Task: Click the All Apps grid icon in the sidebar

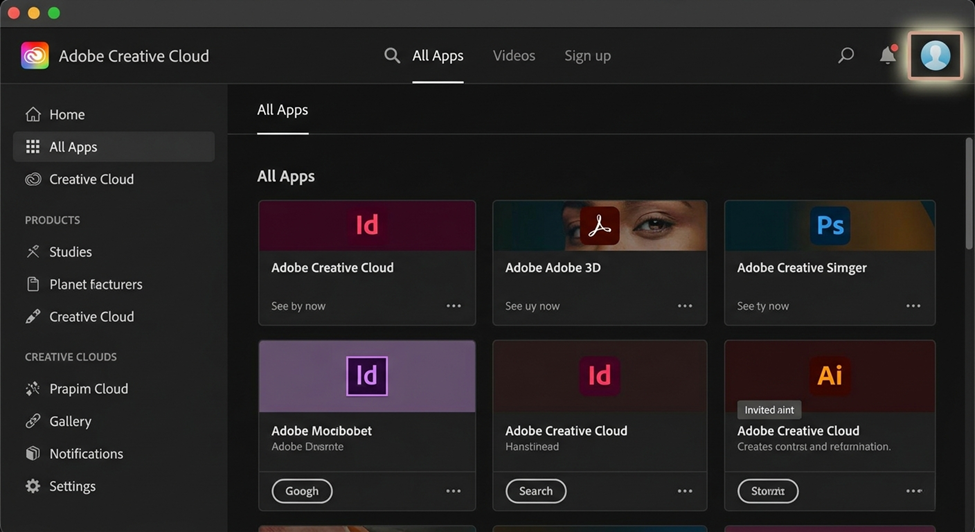Action: pyautogui.click(x=33, y=147)
